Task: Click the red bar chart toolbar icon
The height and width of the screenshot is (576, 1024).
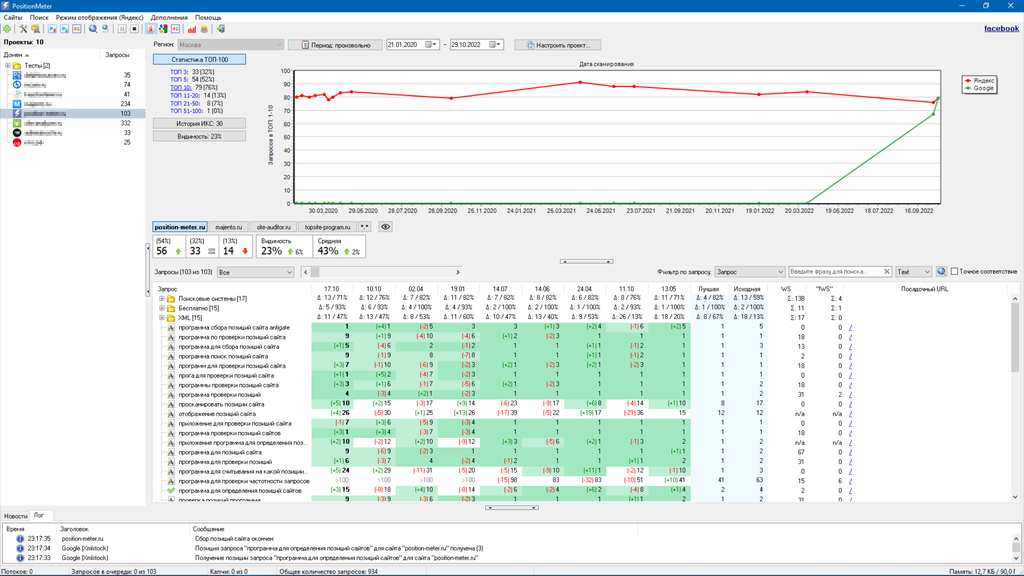Action: [x=192, y=29]
